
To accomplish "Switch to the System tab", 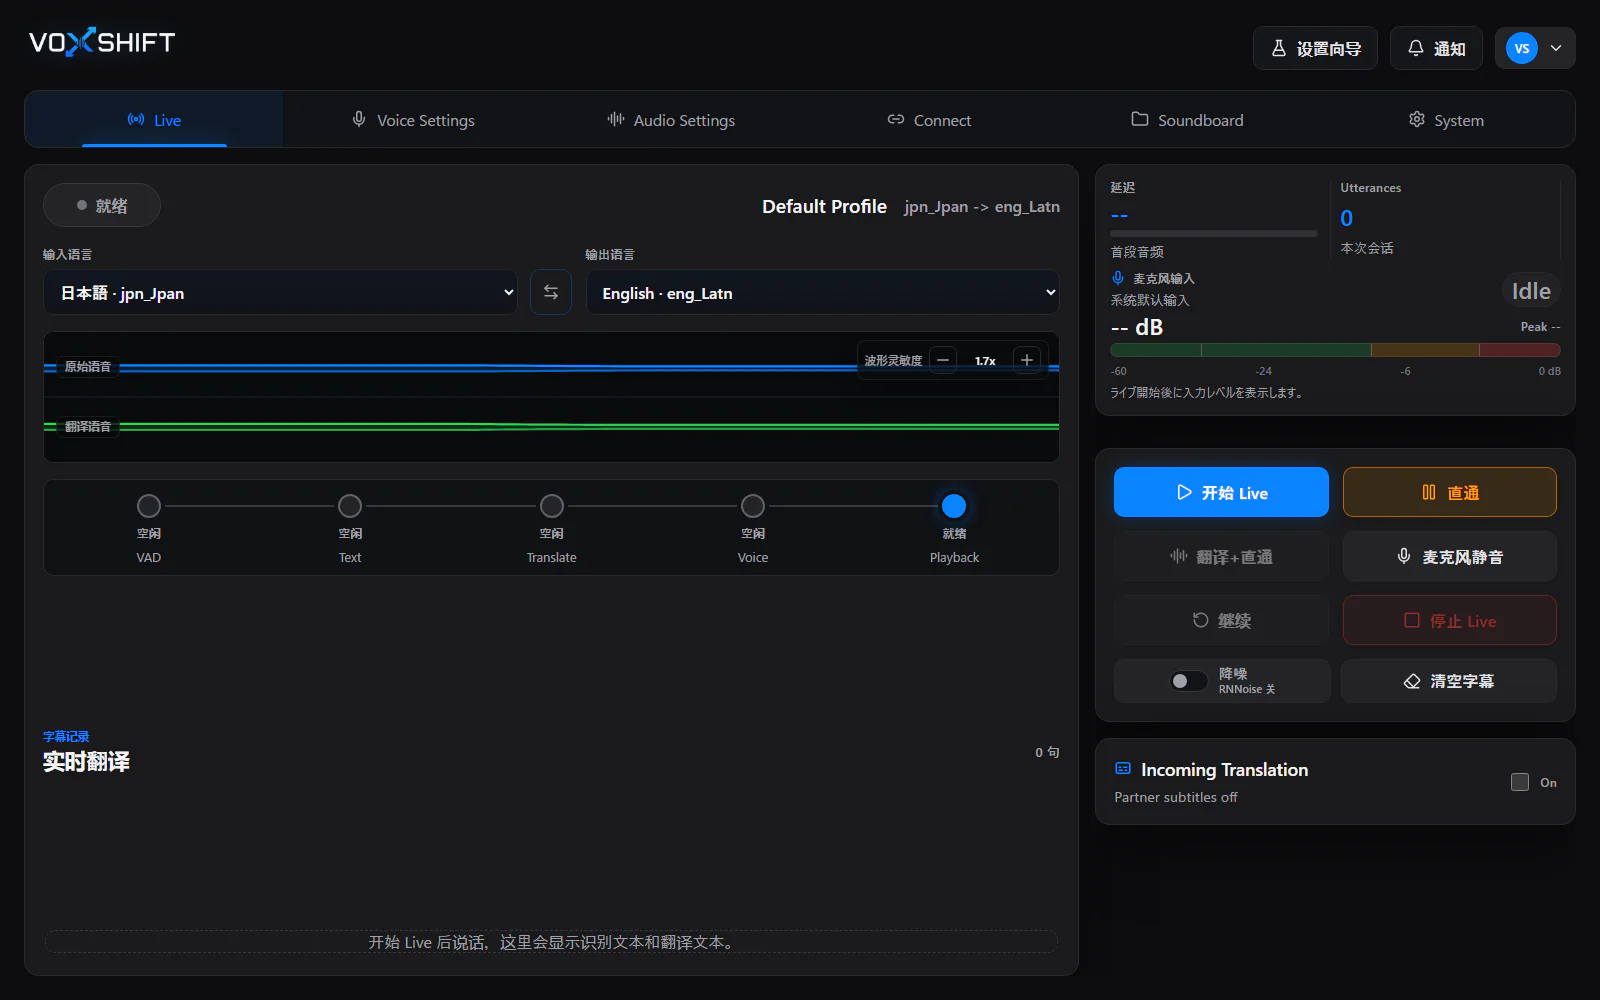I will pyautogui.click(x=1445, y=120).
